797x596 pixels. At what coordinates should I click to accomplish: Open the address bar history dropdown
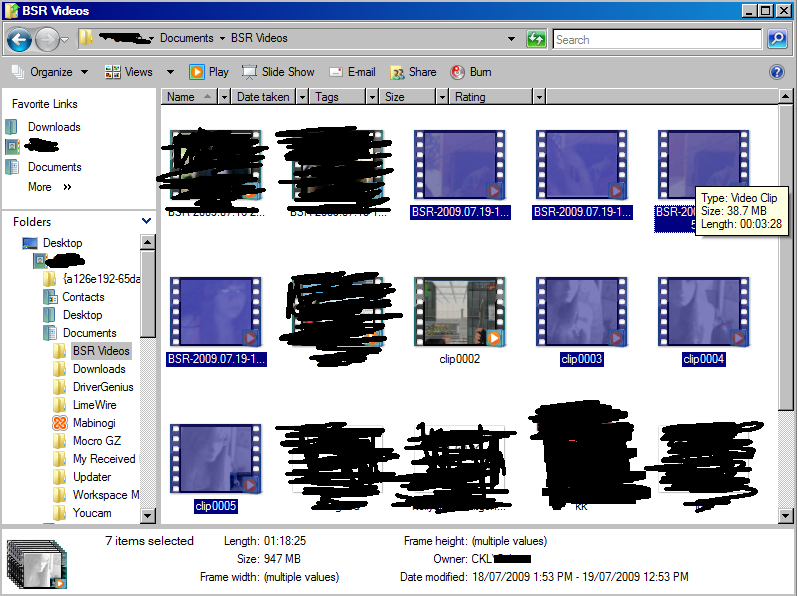(x=511, y=39)
